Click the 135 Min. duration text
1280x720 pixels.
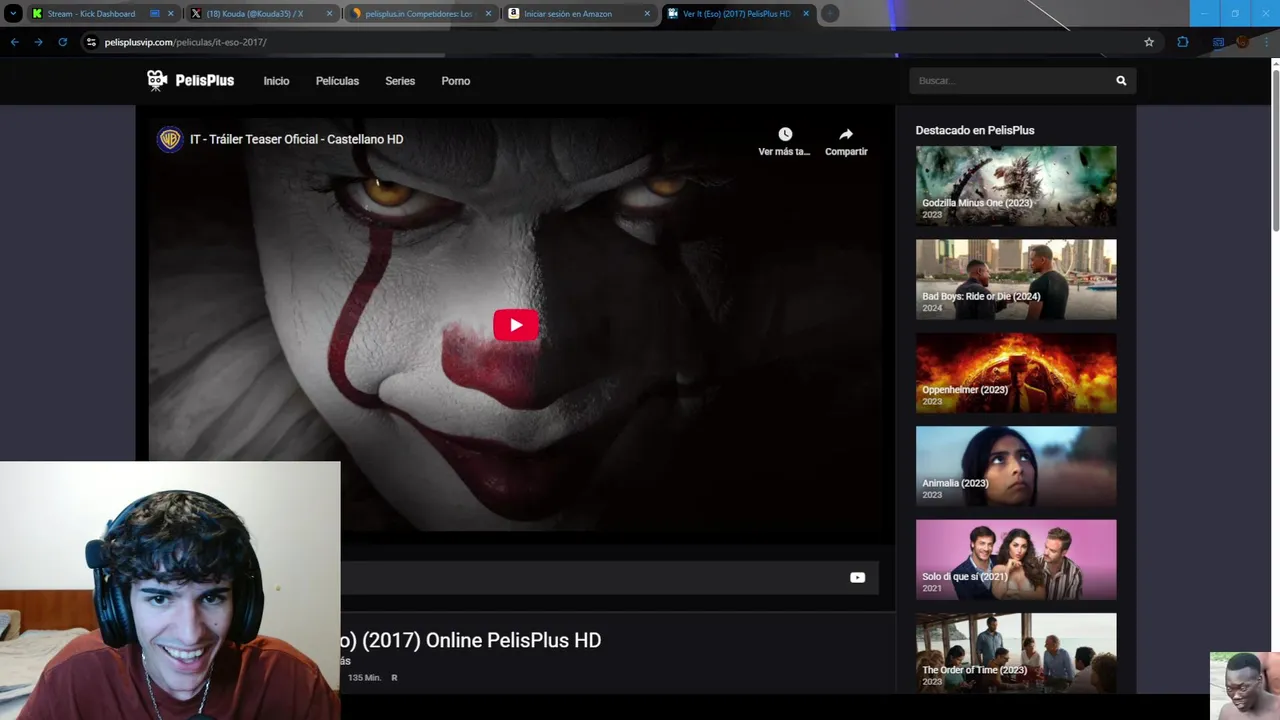point(364,678)
